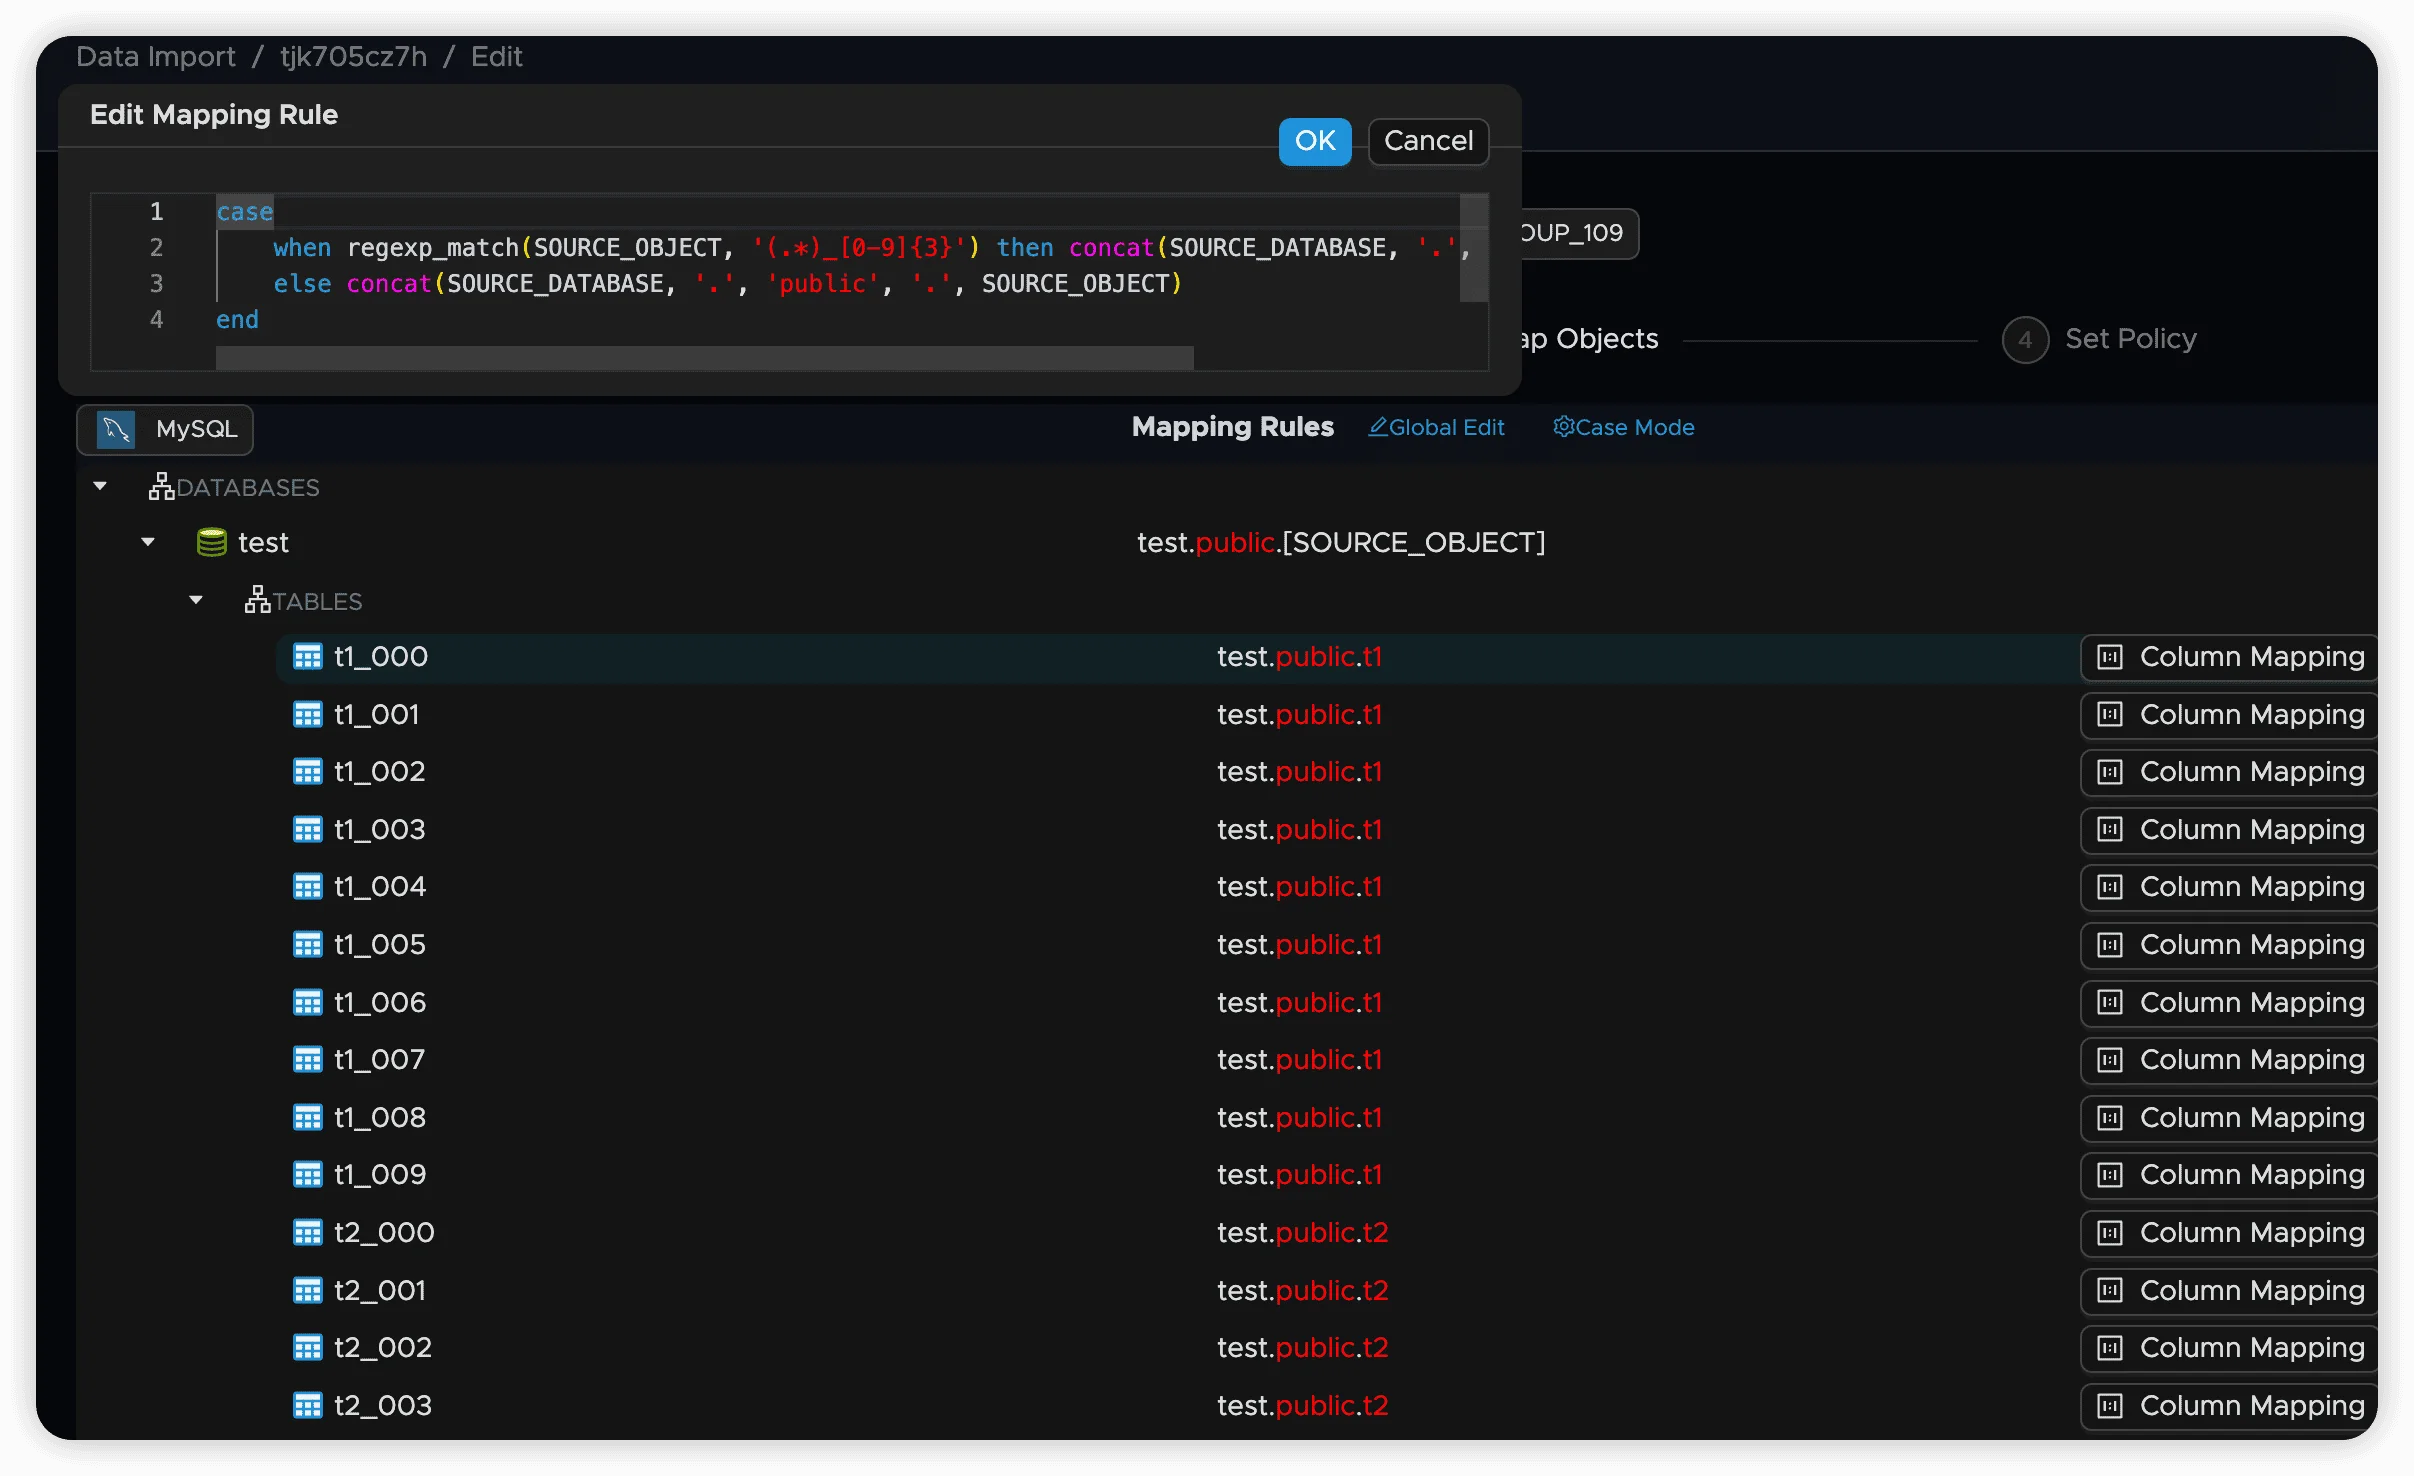Screen dimensions: 2414x1476
Task: Go to Data Import breadcrumb
Action: [x=156, y=57]
